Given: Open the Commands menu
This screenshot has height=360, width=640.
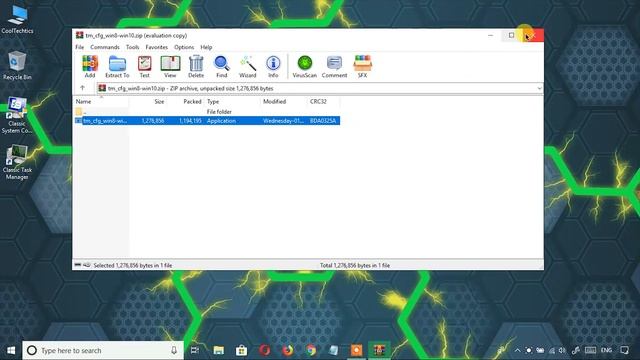Looking at the screenshot, I should (105, 47).
